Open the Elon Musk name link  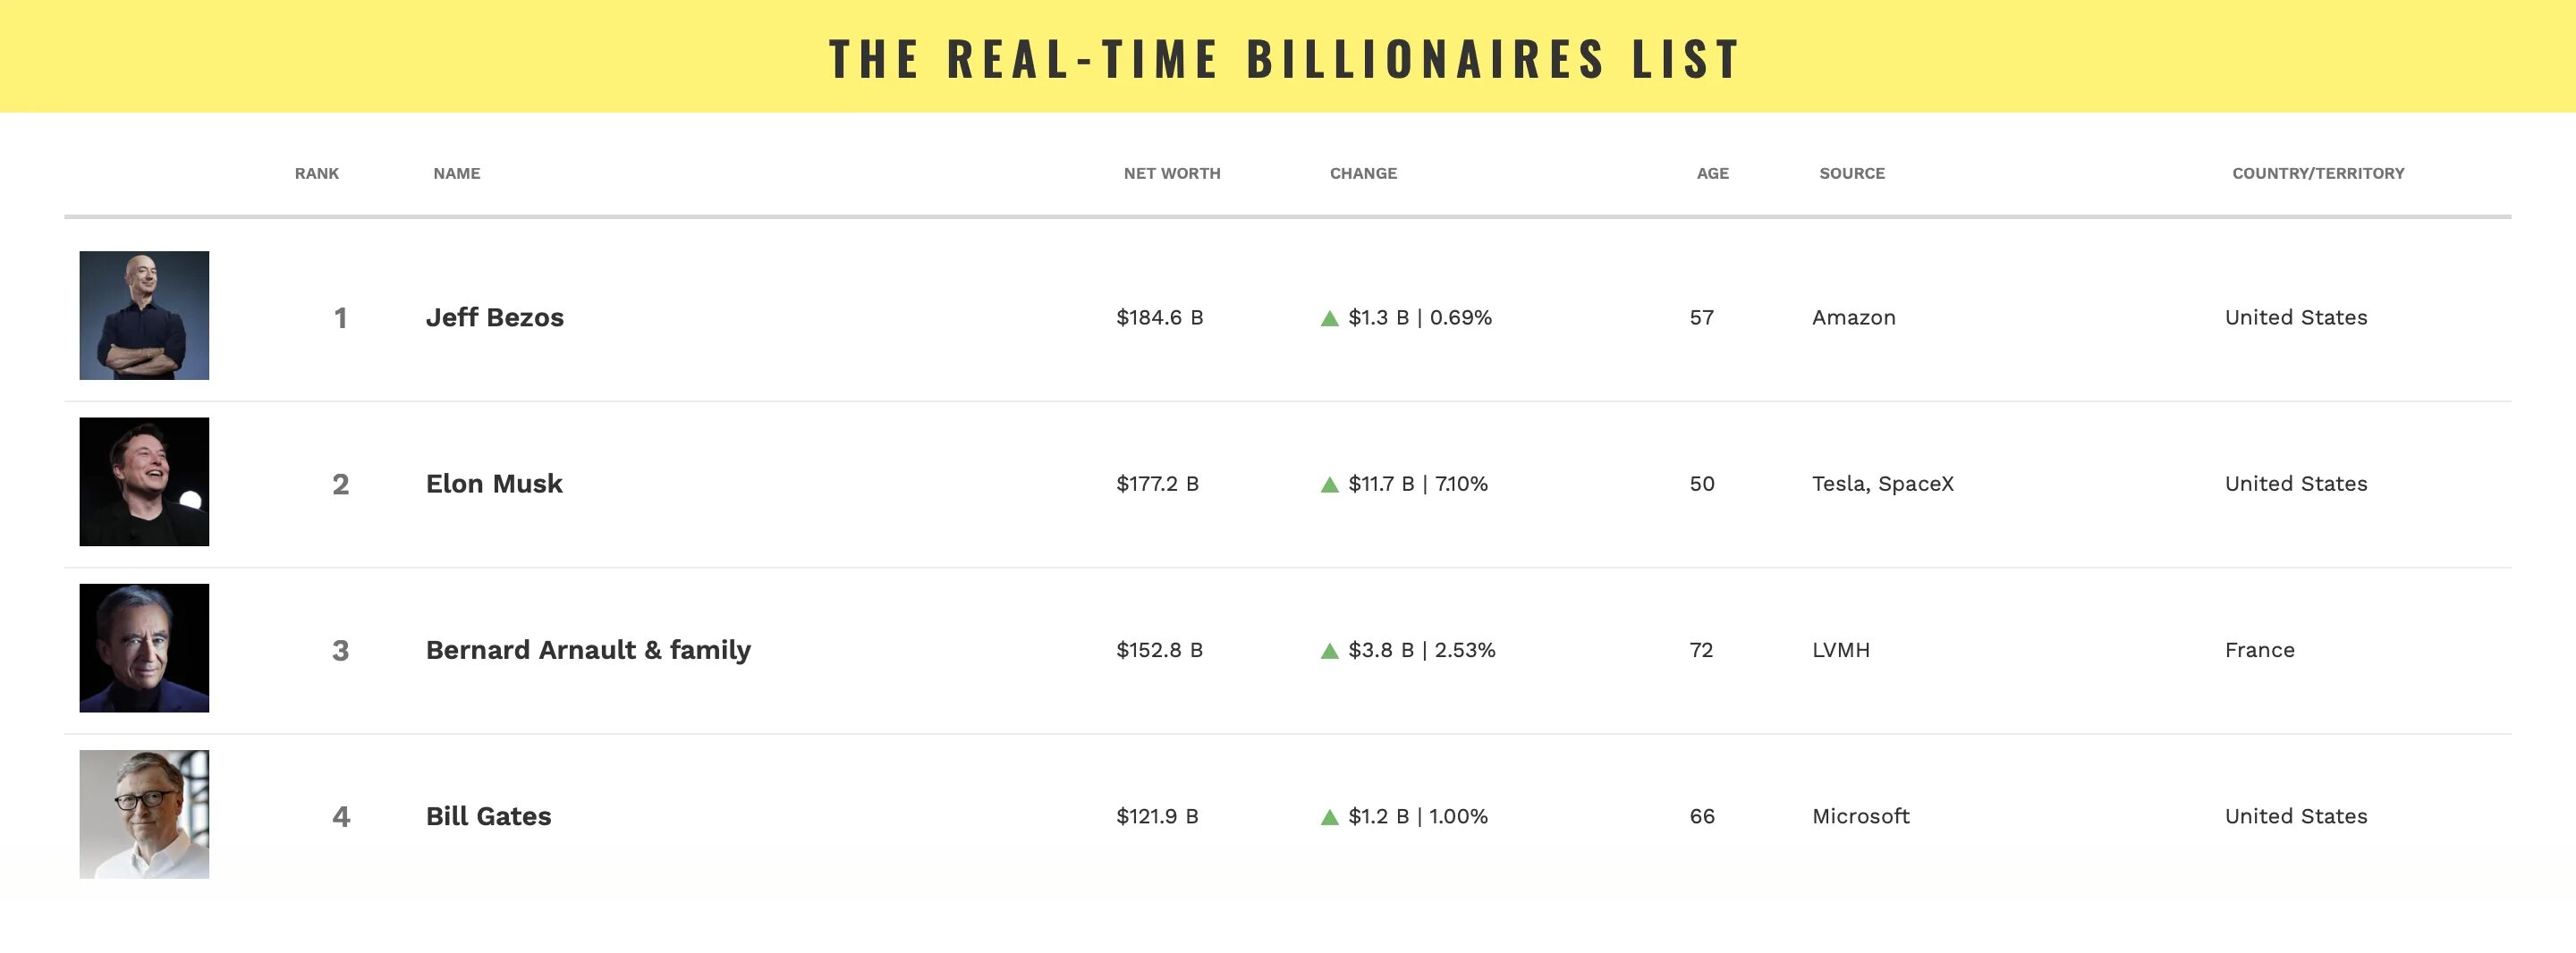[x=494, y=483]
